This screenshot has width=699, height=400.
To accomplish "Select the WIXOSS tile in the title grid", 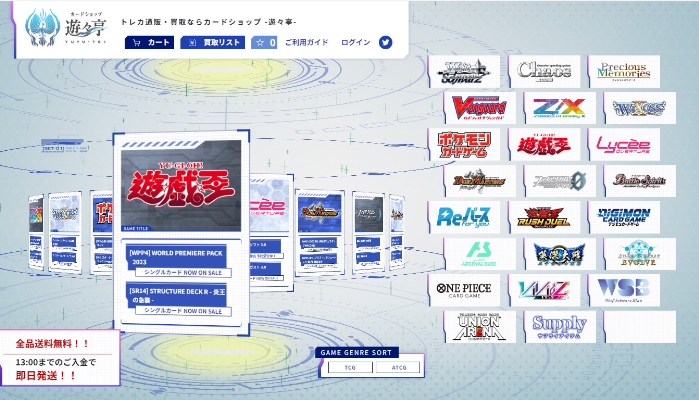I will [x=640, y=108].
